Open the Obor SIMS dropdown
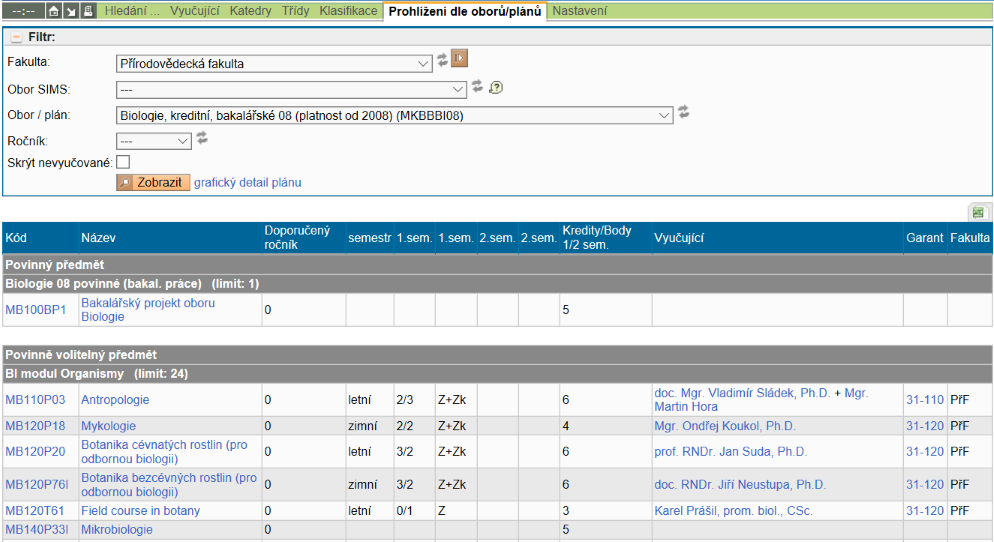The width and height of the screenshot is (994, 542). tap(291, 90)
